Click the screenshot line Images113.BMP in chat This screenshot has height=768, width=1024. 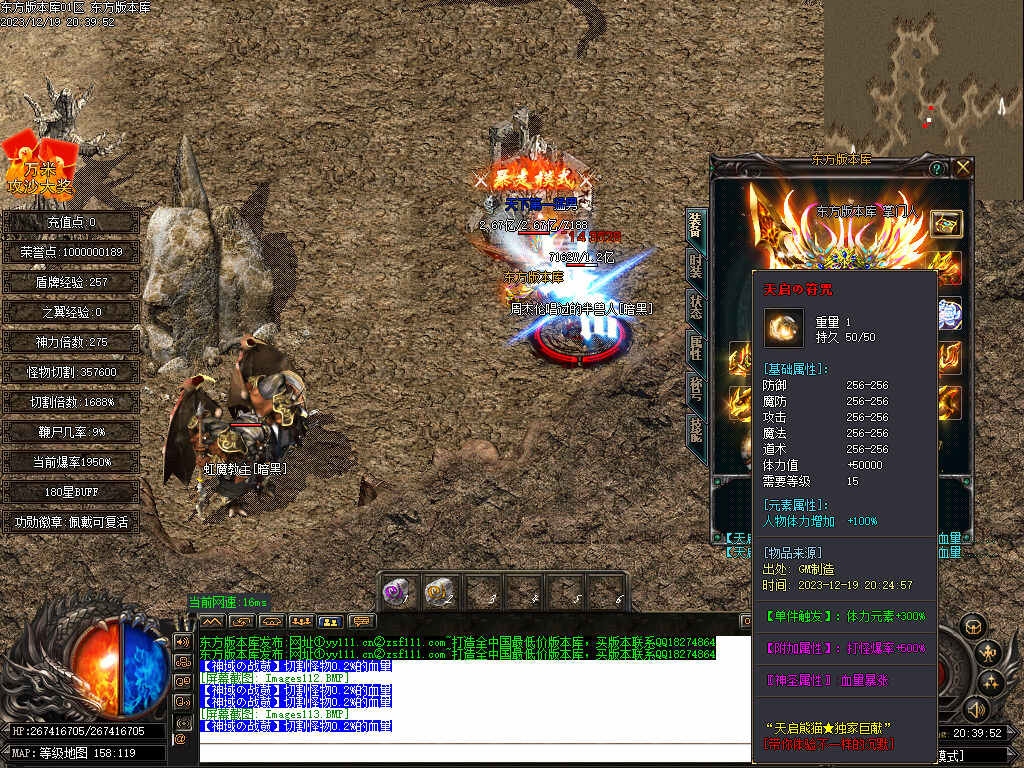[x=274, y=714]
